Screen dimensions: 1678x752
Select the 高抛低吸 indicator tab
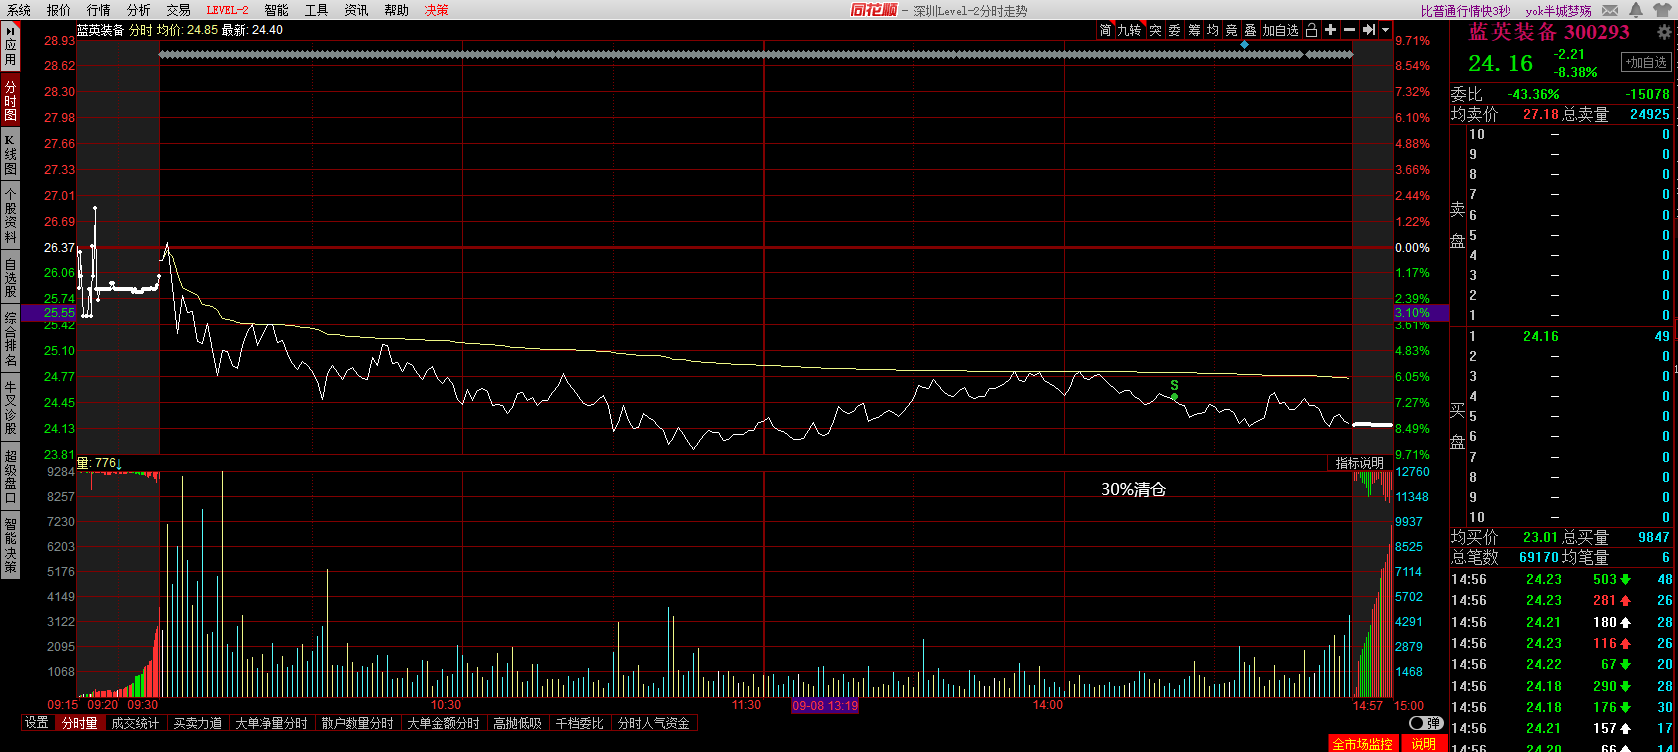518,723
